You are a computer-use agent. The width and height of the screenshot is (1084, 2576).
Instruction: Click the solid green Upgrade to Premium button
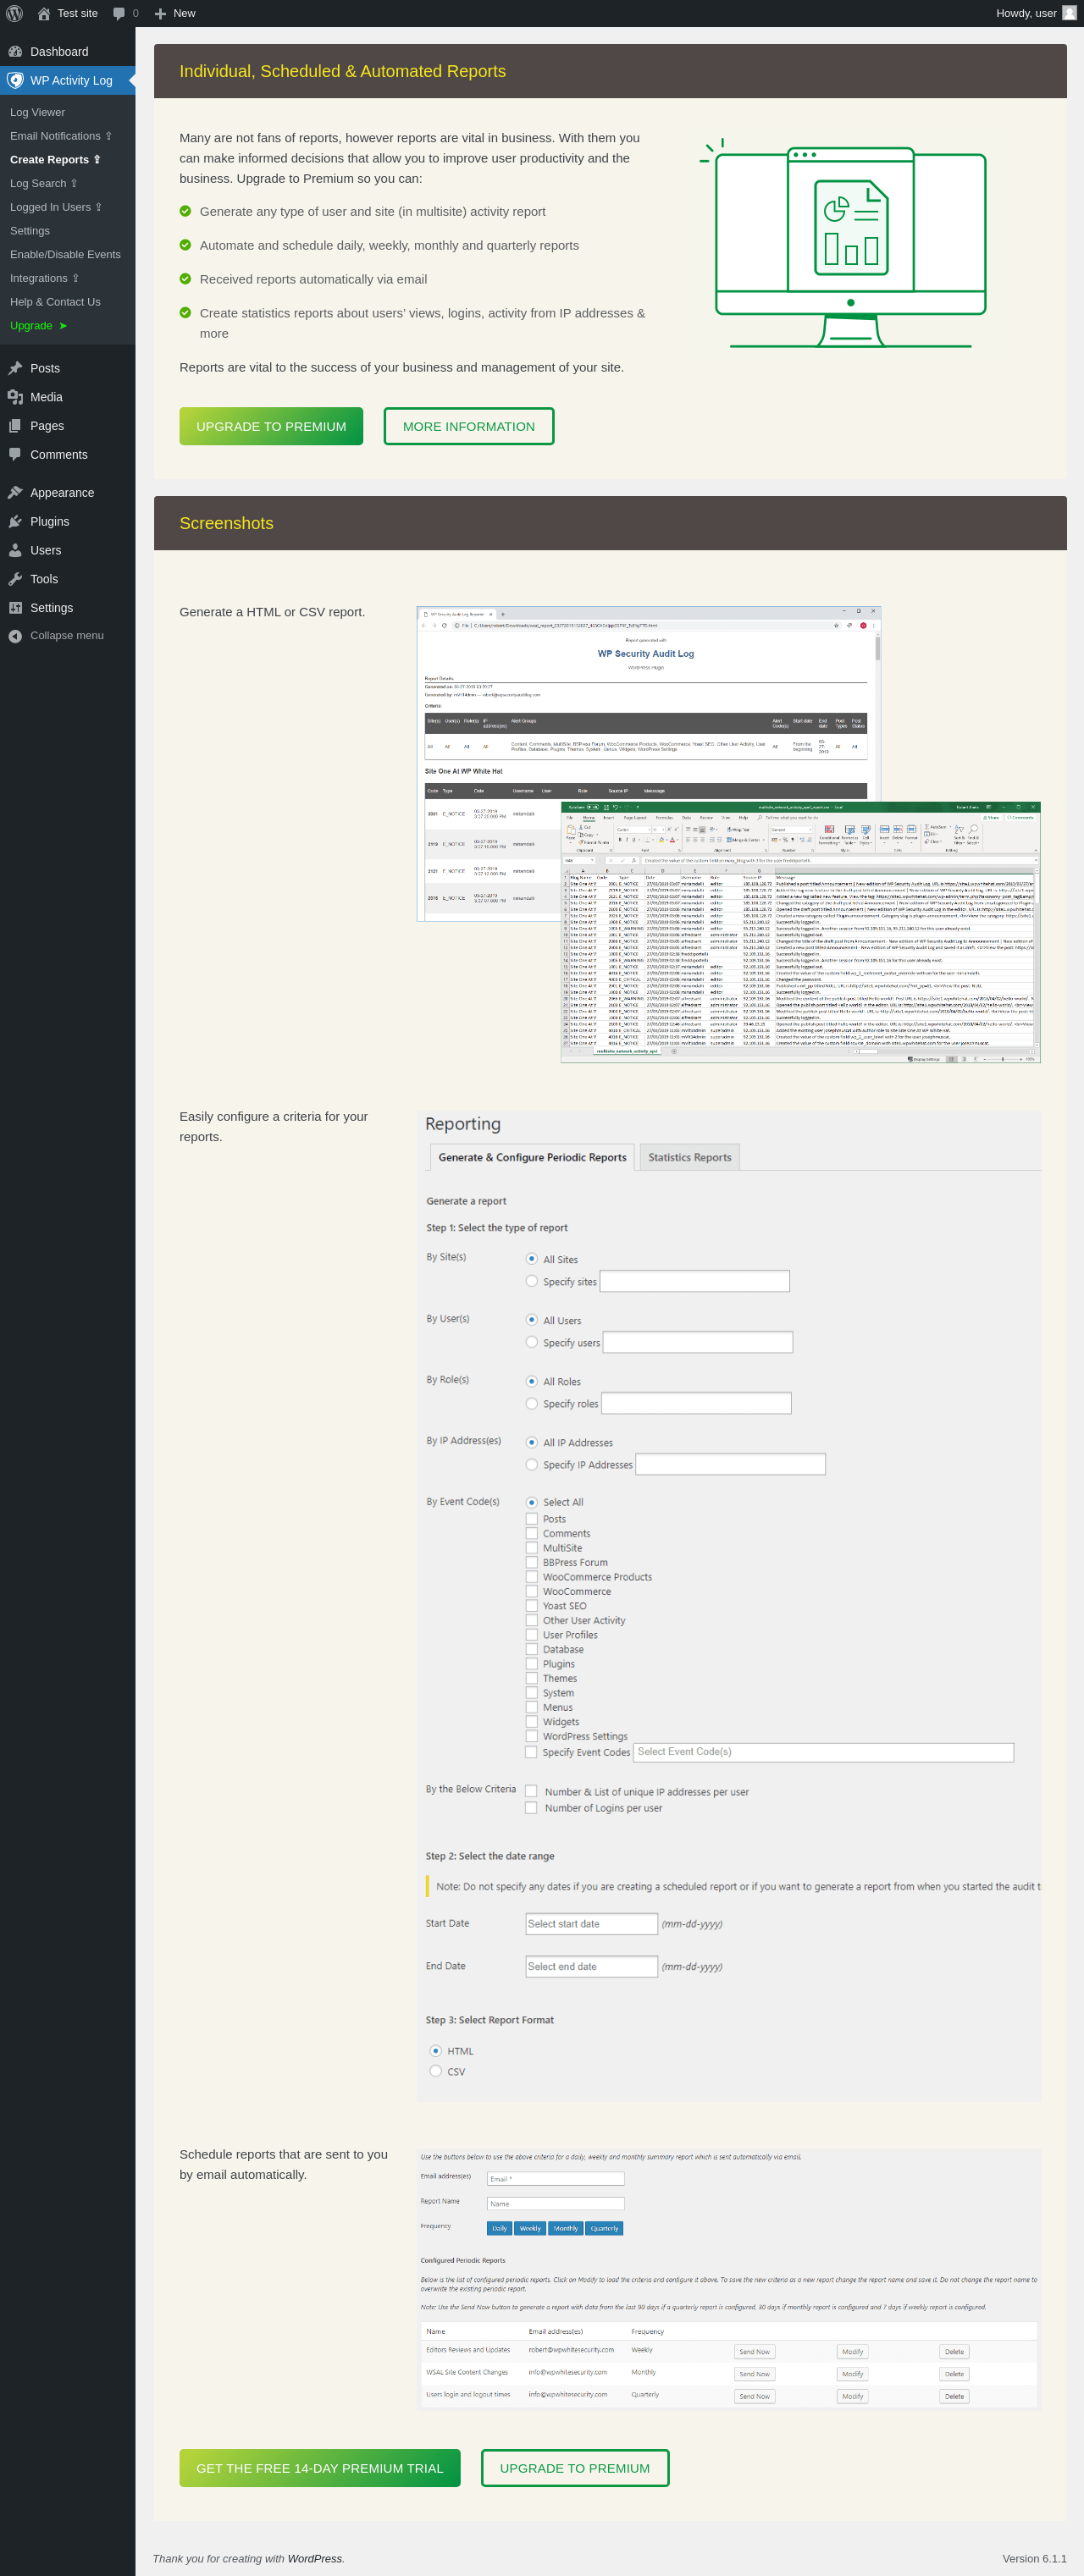click(x=271, y=426)
